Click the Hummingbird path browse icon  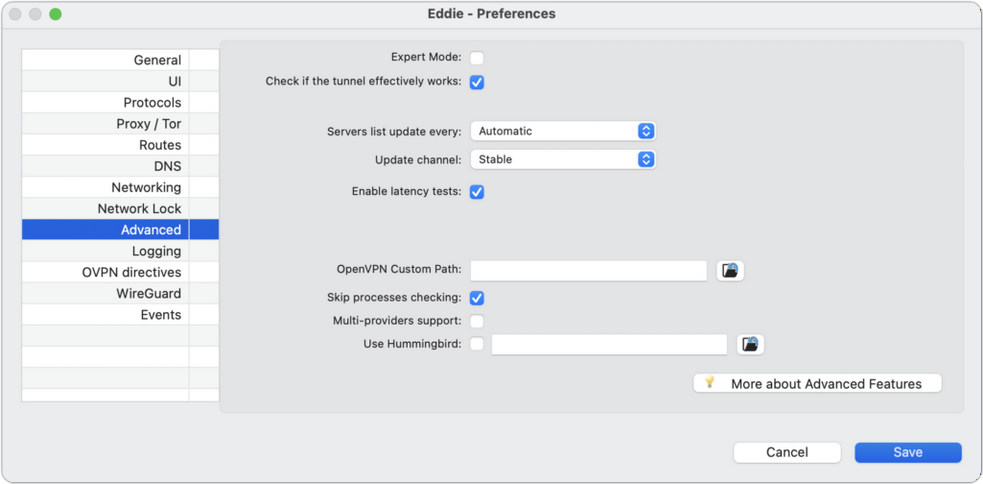click(x=750, y=344)
